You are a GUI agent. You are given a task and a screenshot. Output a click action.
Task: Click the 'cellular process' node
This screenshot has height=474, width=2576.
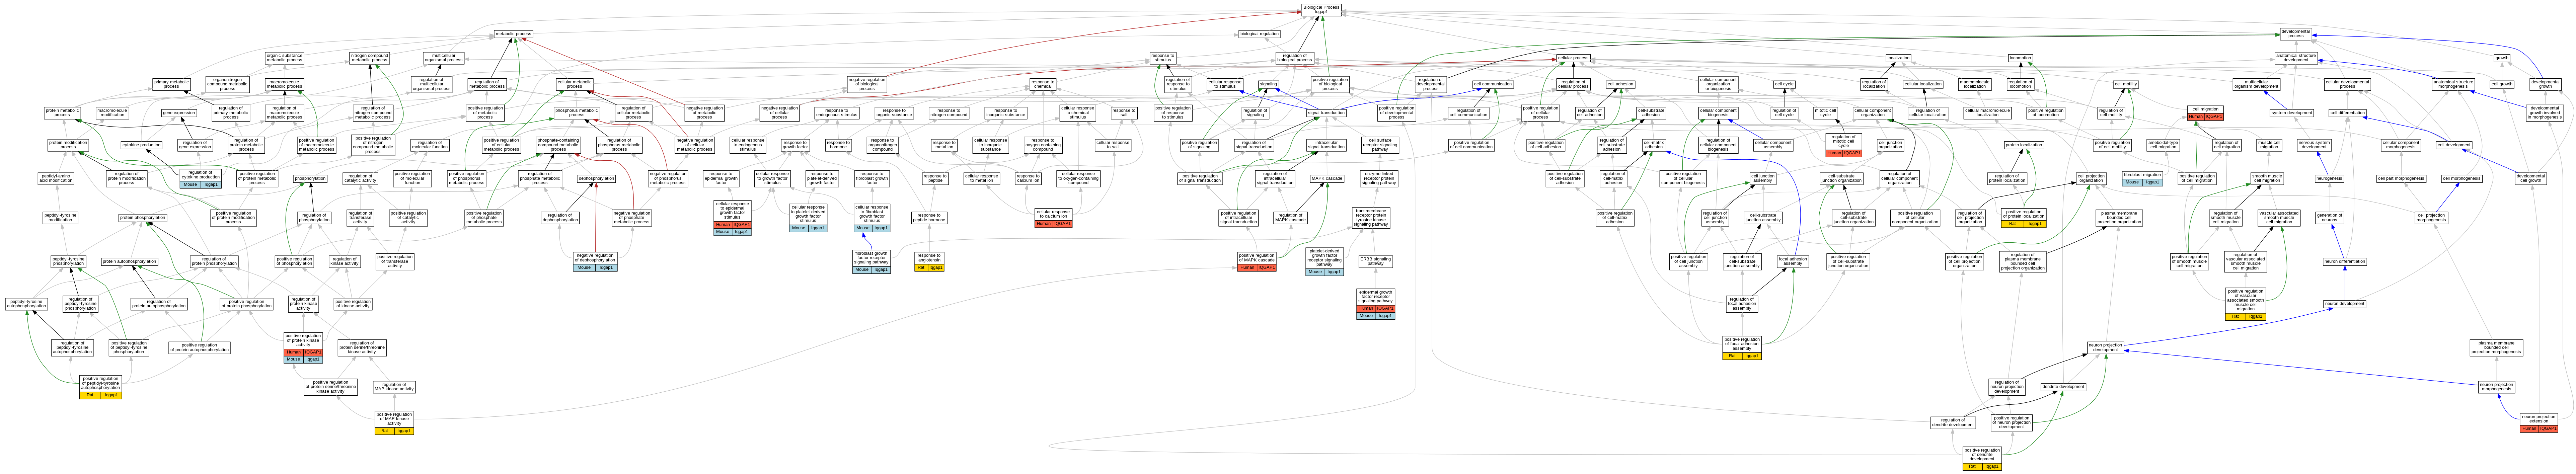tap(1573, 58)
